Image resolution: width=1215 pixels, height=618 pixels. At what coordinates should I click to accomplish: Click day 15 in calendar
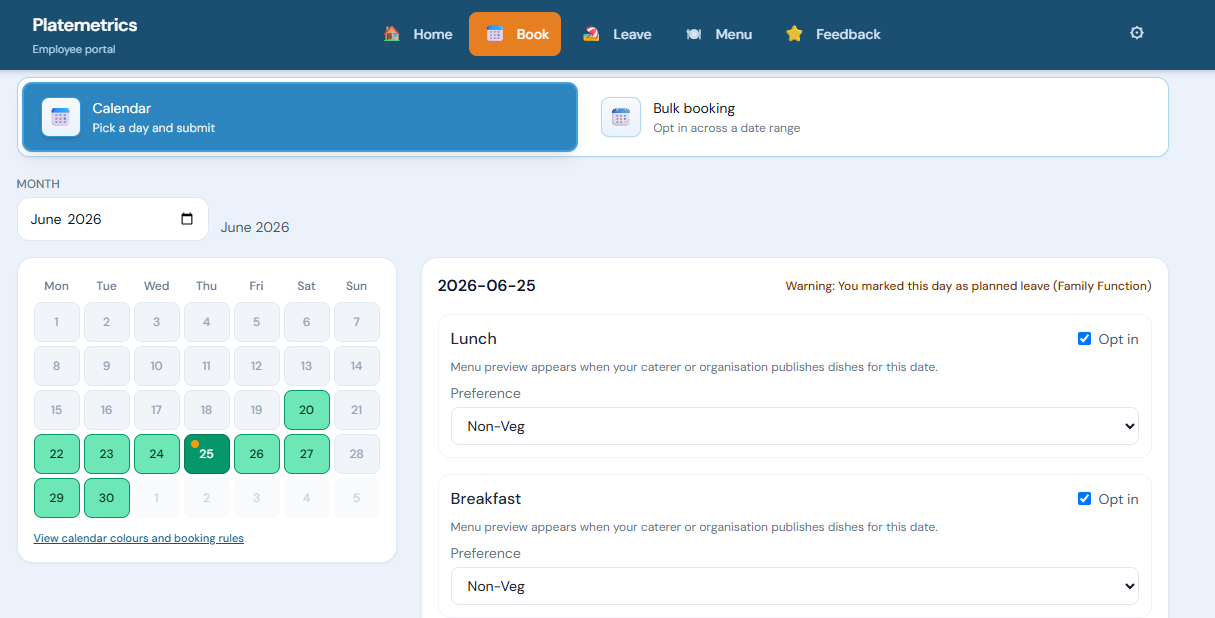57,410
